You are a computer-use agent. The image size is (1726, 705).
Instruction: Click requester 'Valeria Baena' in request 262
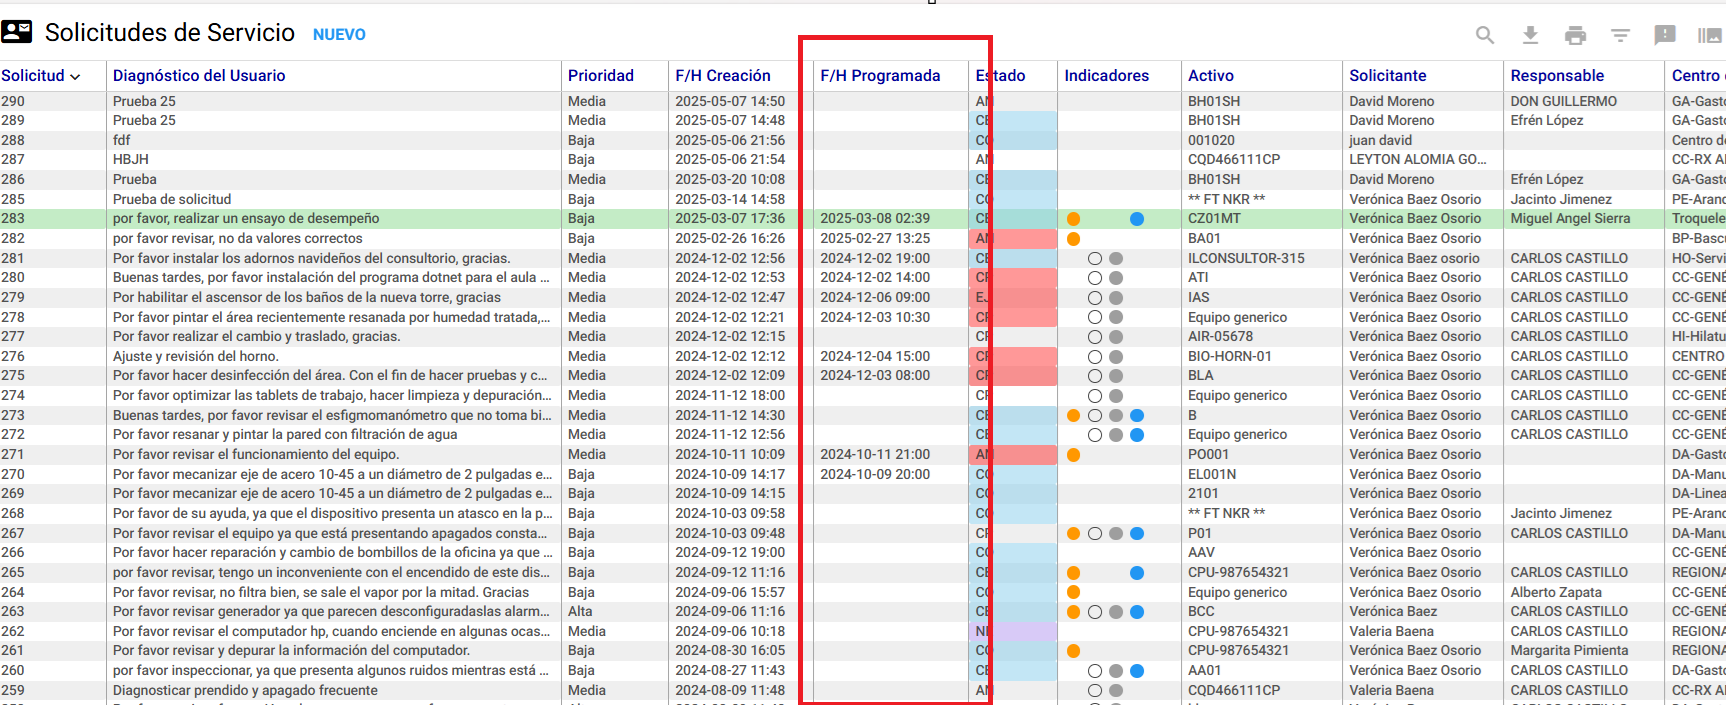(x=1391, y=632)
